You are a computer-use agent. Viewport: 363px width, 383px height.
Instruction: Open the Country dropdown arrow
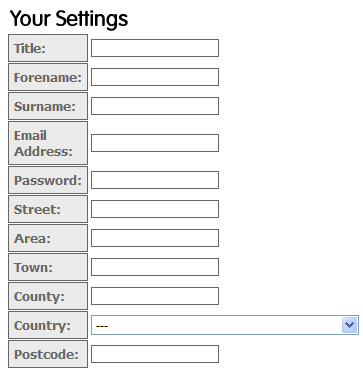point(349,325)
